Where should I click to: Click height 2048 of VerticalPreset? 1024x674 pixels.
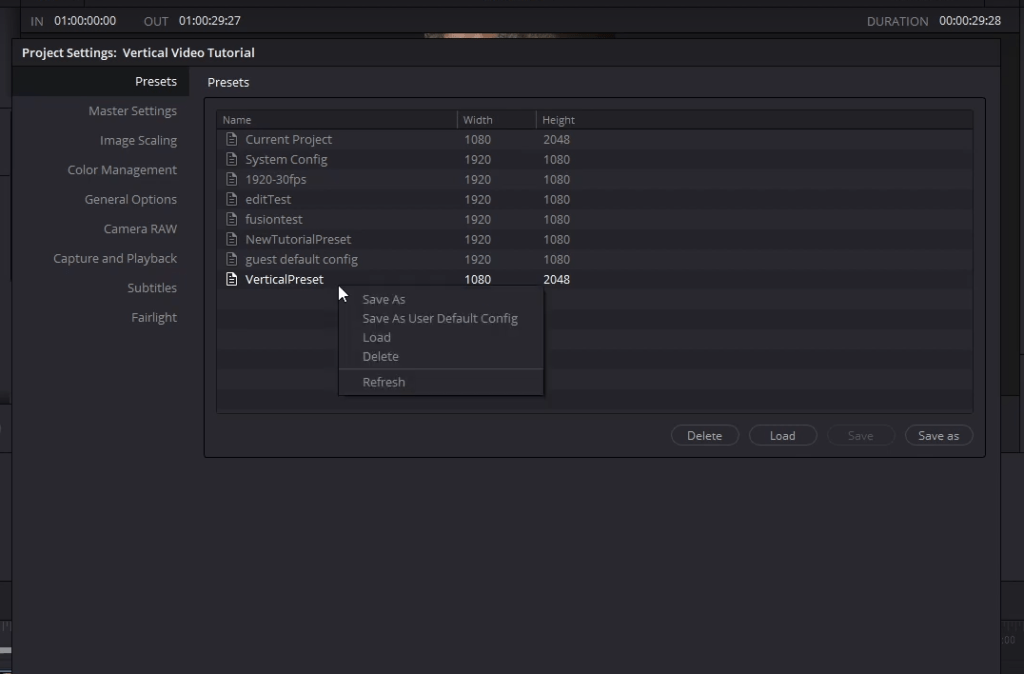tap(556, 280)
